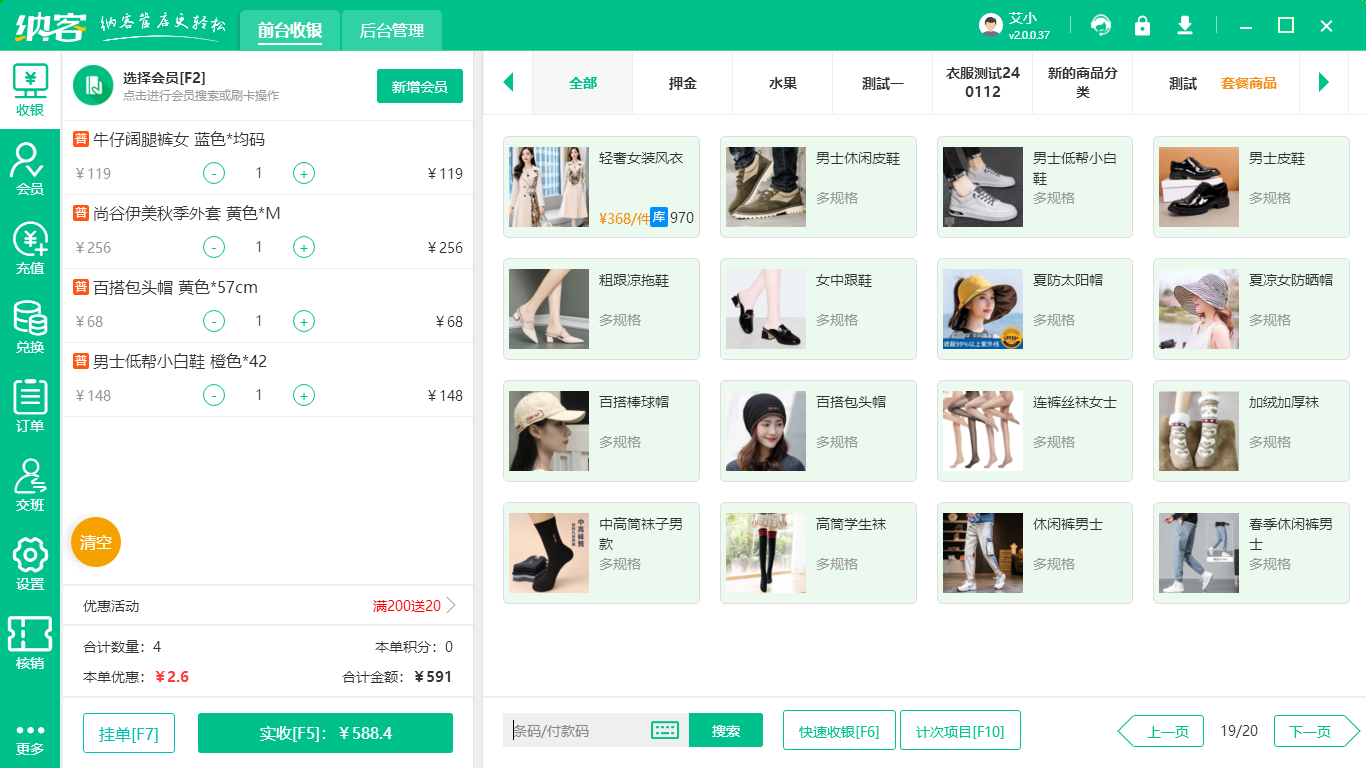The image size is (1366, 768).
Task: Switch to the 后台管理 tab
Action: tap(392, 31)
